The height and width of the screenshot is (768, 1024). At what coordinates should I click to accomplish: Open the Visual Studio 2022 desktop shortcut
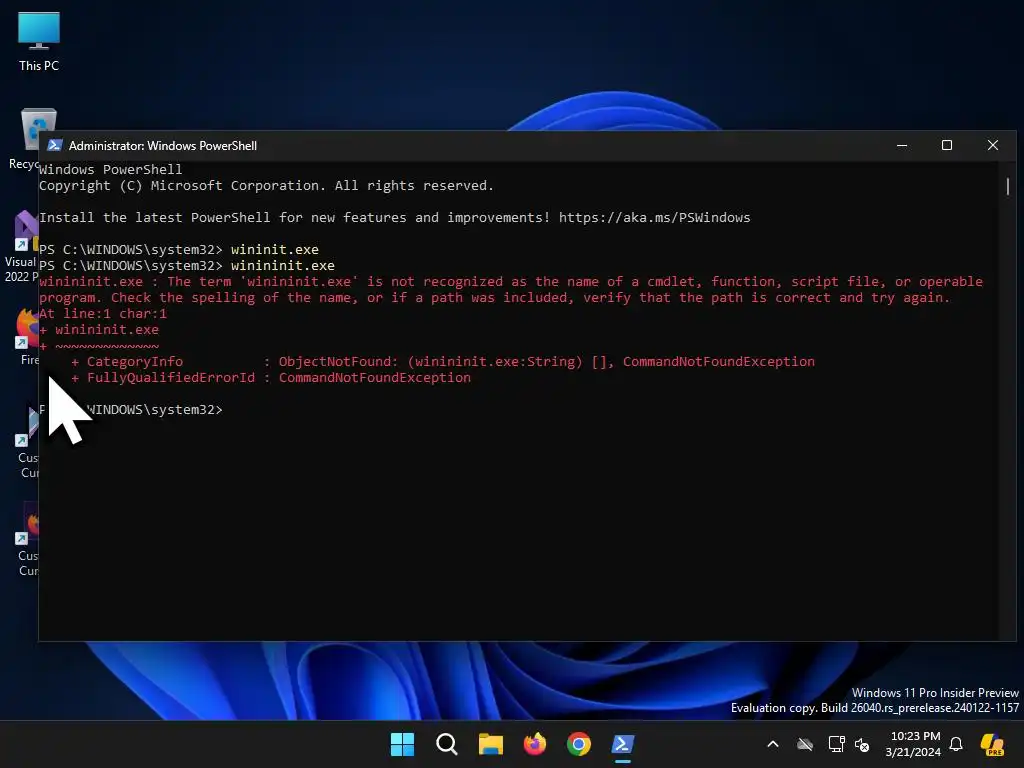21,247
